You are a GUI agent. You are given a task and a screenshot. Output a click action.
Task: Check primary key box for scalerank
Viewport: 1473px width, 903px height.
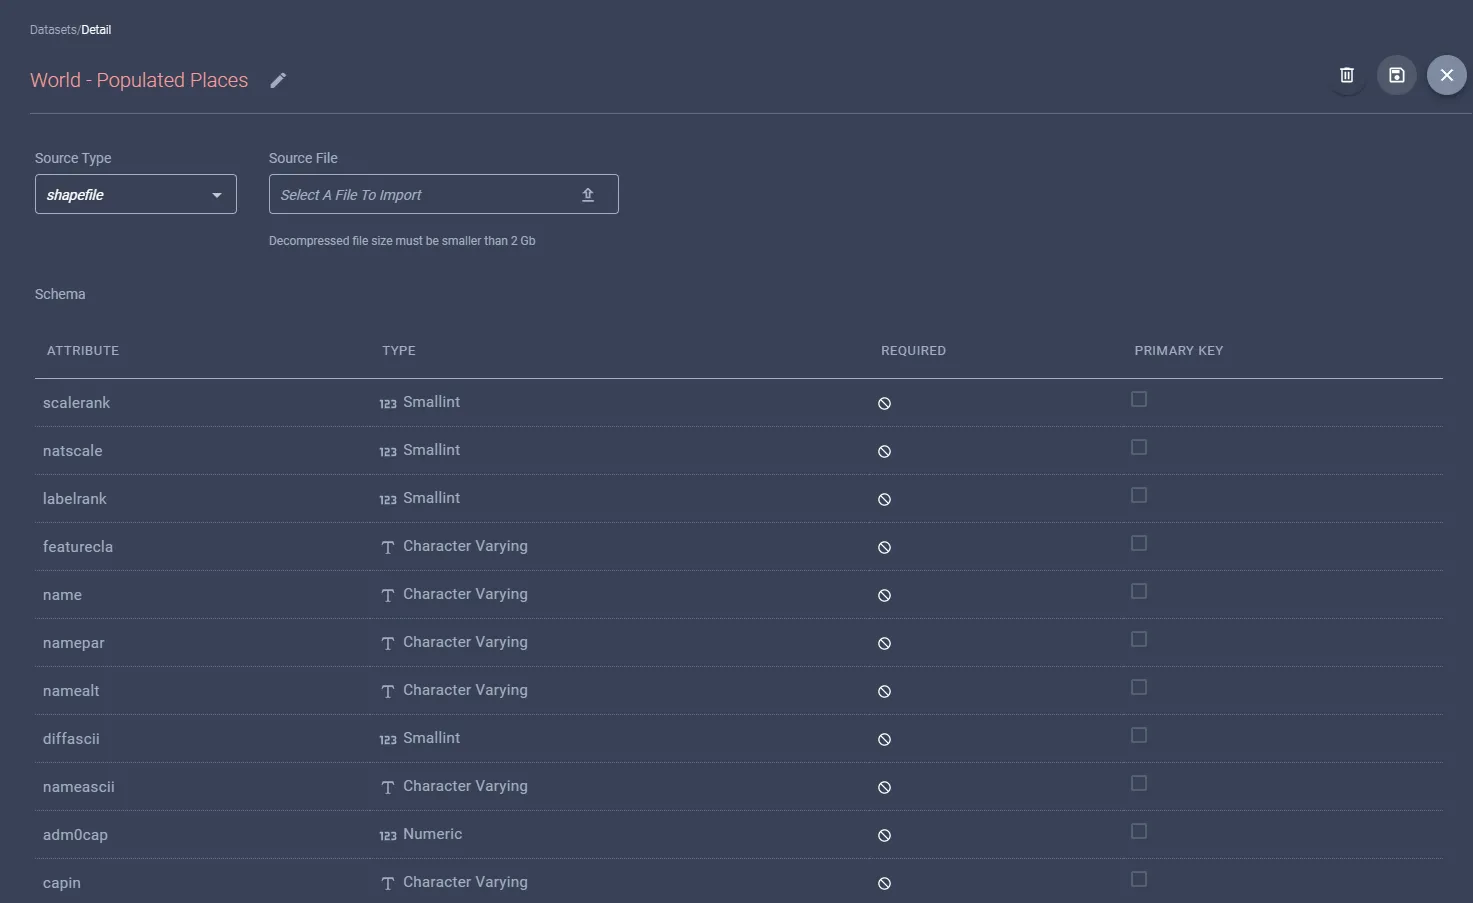[1139, 399]
